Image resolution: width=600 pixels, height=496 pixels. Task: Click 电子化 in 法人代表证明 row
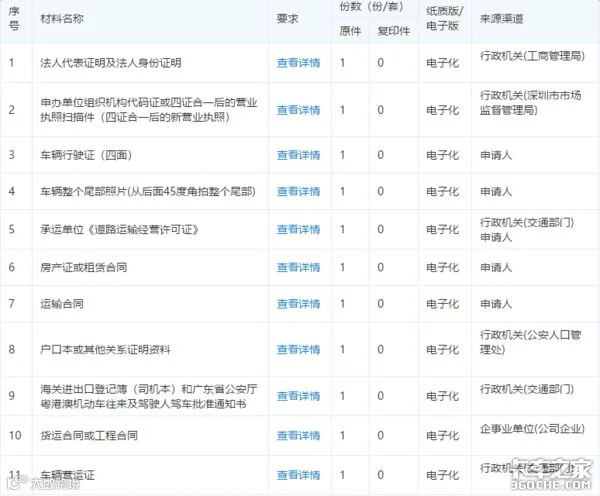(442, 63)
